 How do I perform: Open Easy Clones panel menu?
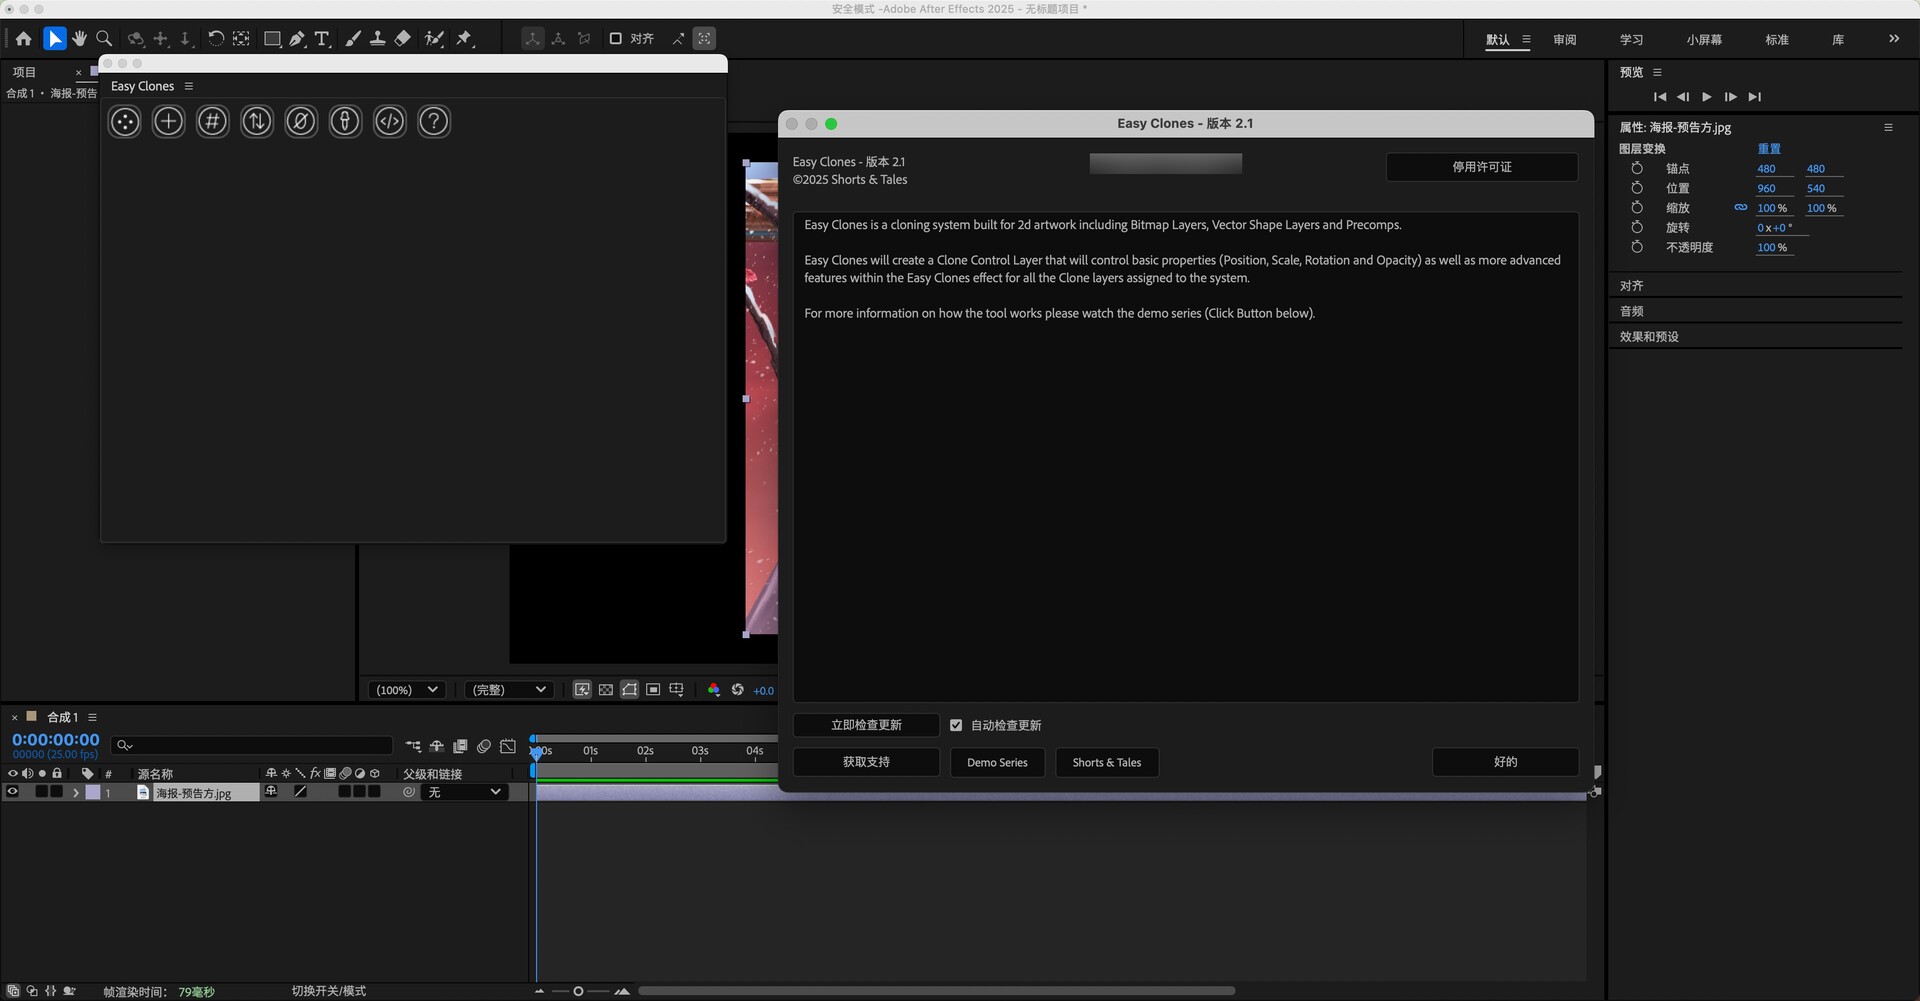[x=189, y=86]
